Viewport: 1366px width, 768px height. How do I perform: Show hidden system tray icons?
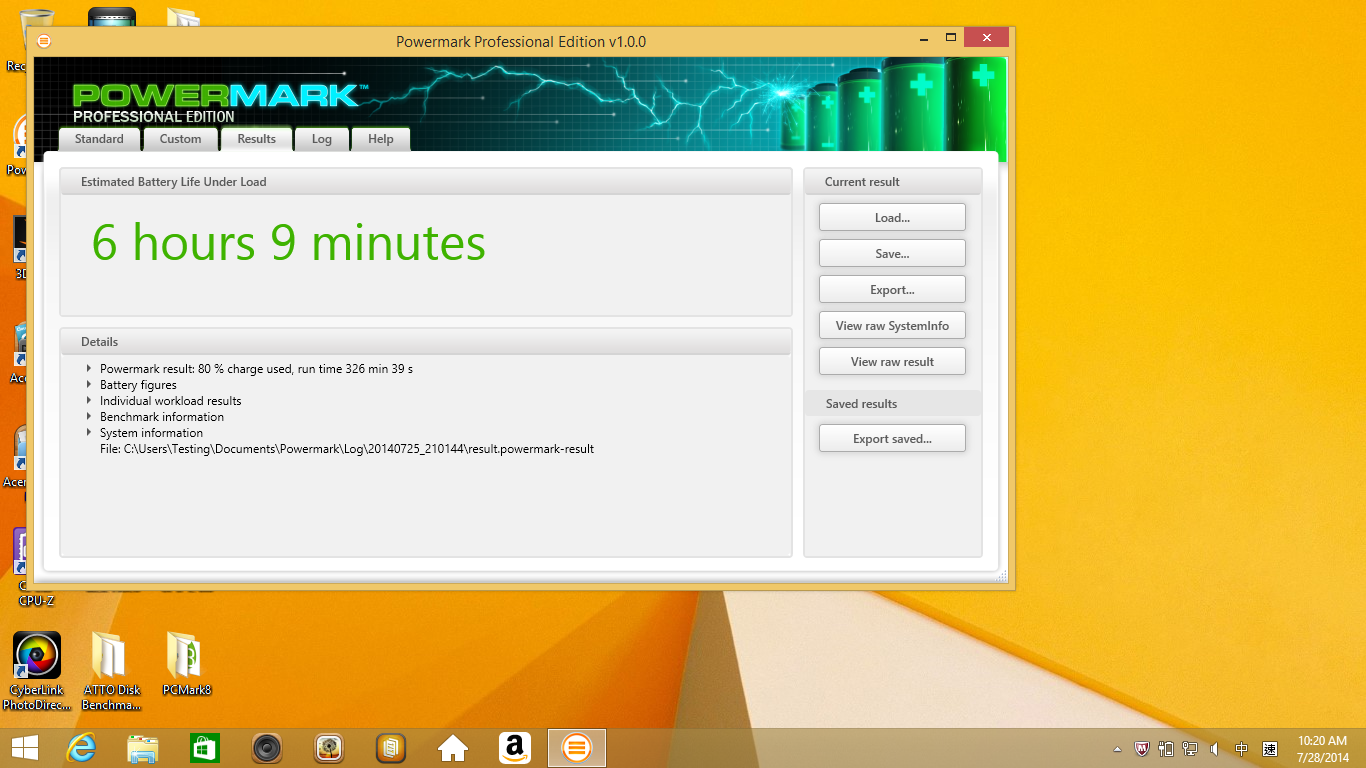pos(1117,749)
